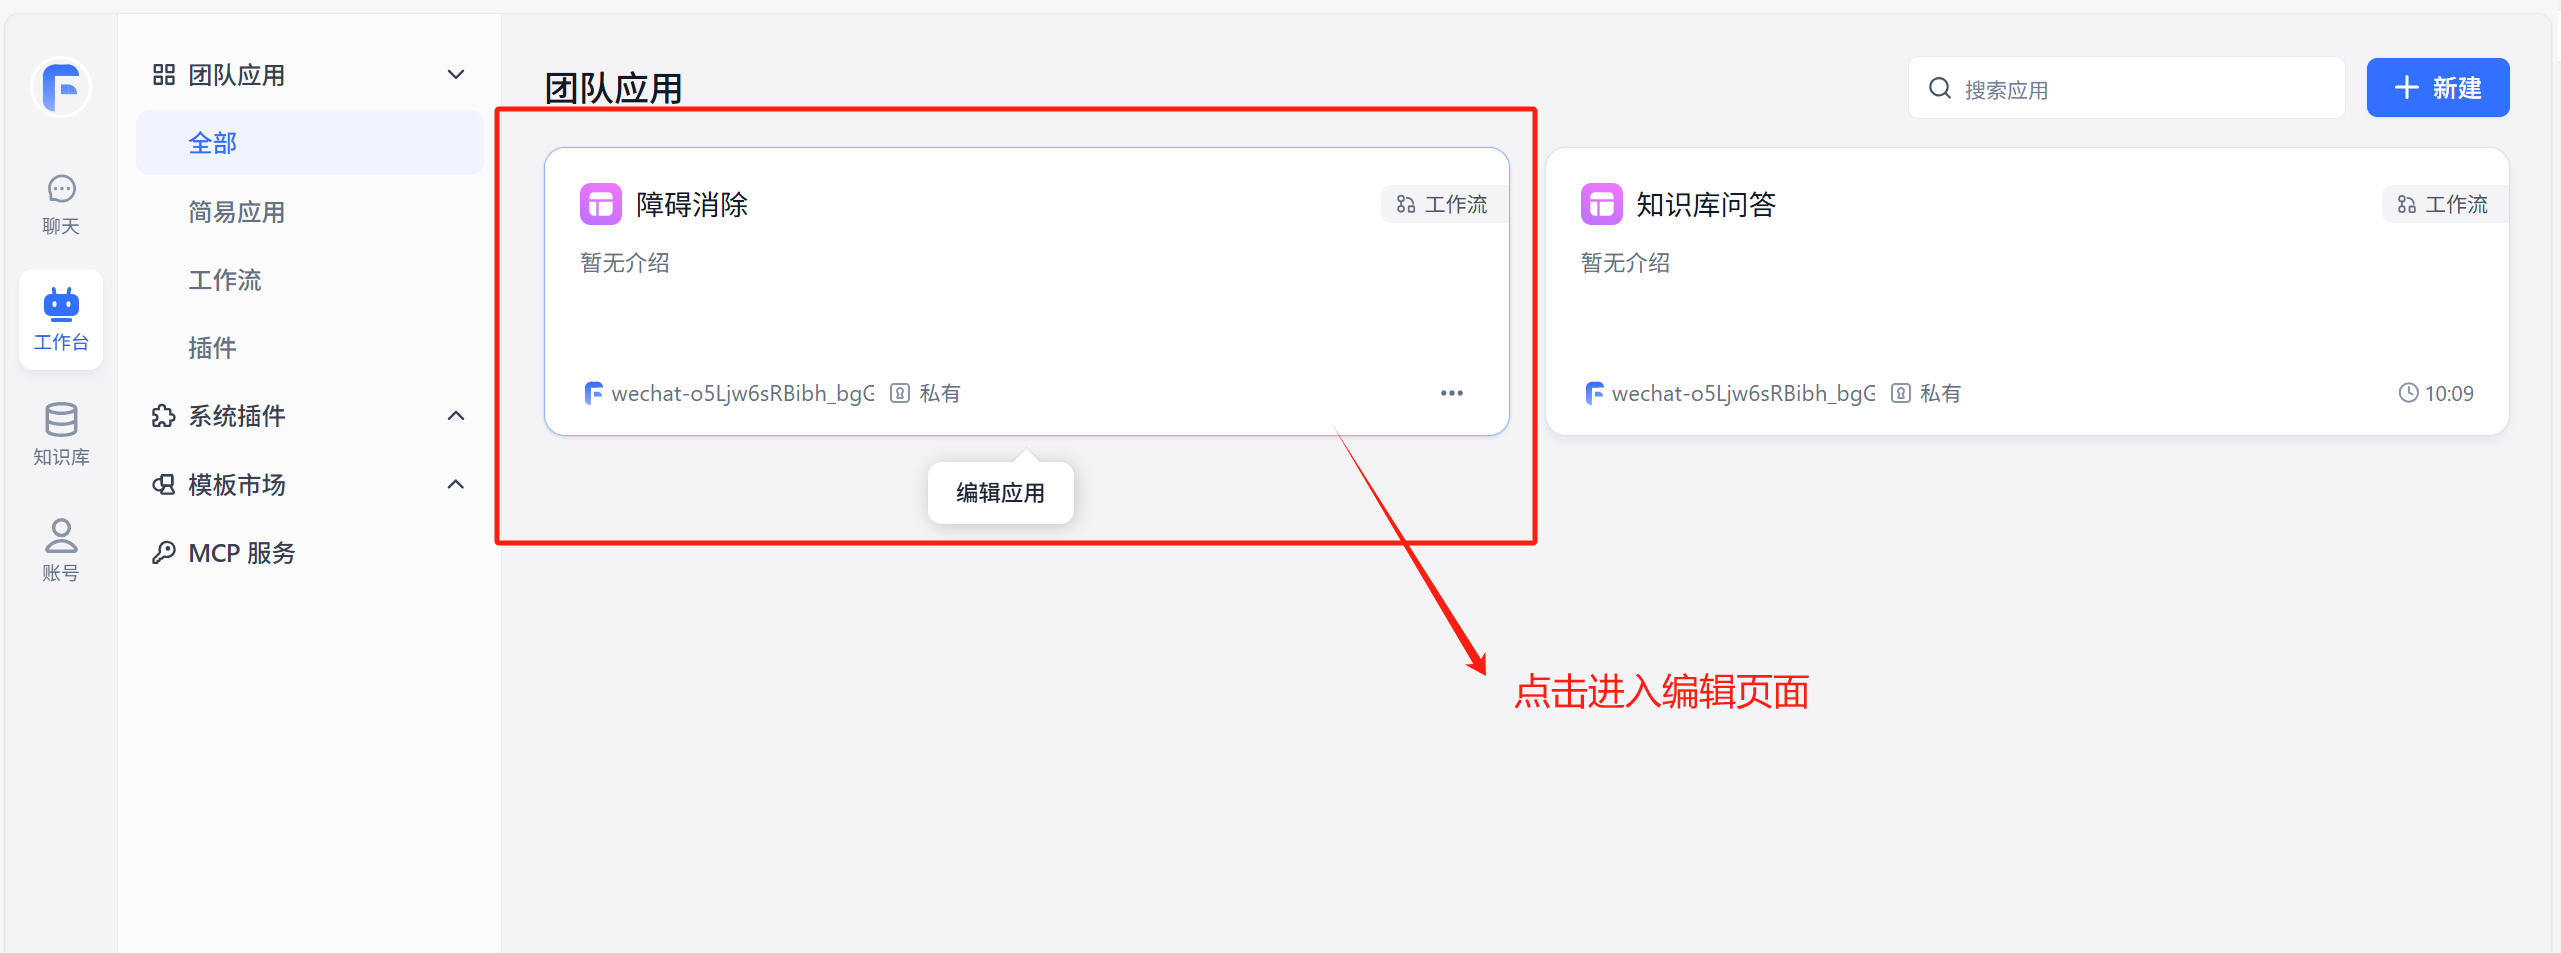Open the more options menu on 障碍消除 card
The width and height of the screenshot is (2561, 953).
(1452, 392)
